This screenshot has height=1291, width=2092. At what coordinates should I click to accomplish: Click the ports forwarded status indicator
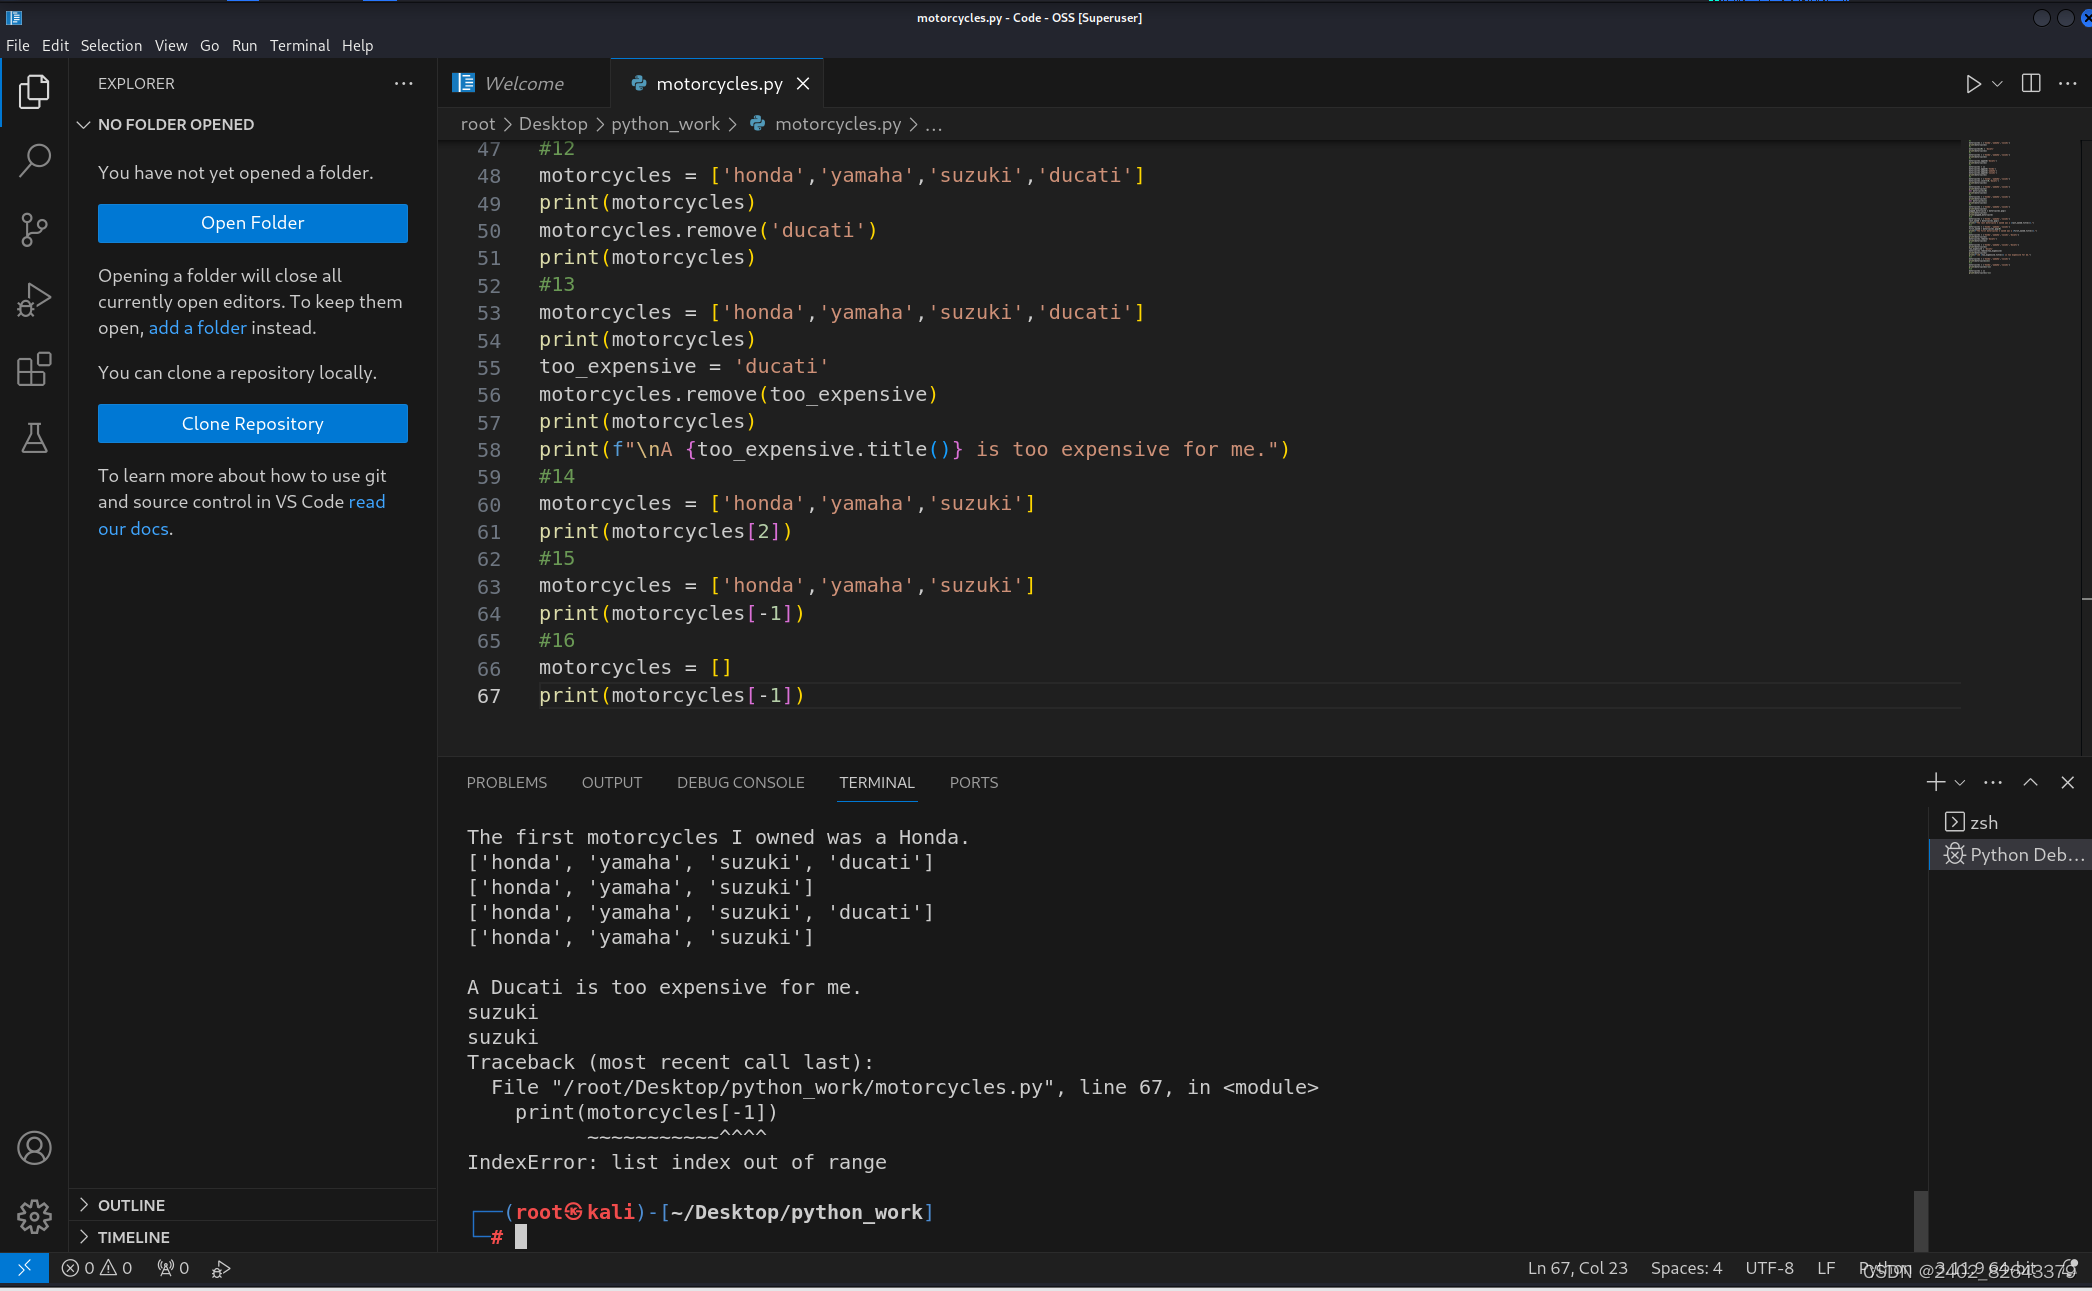point(173,1268)
